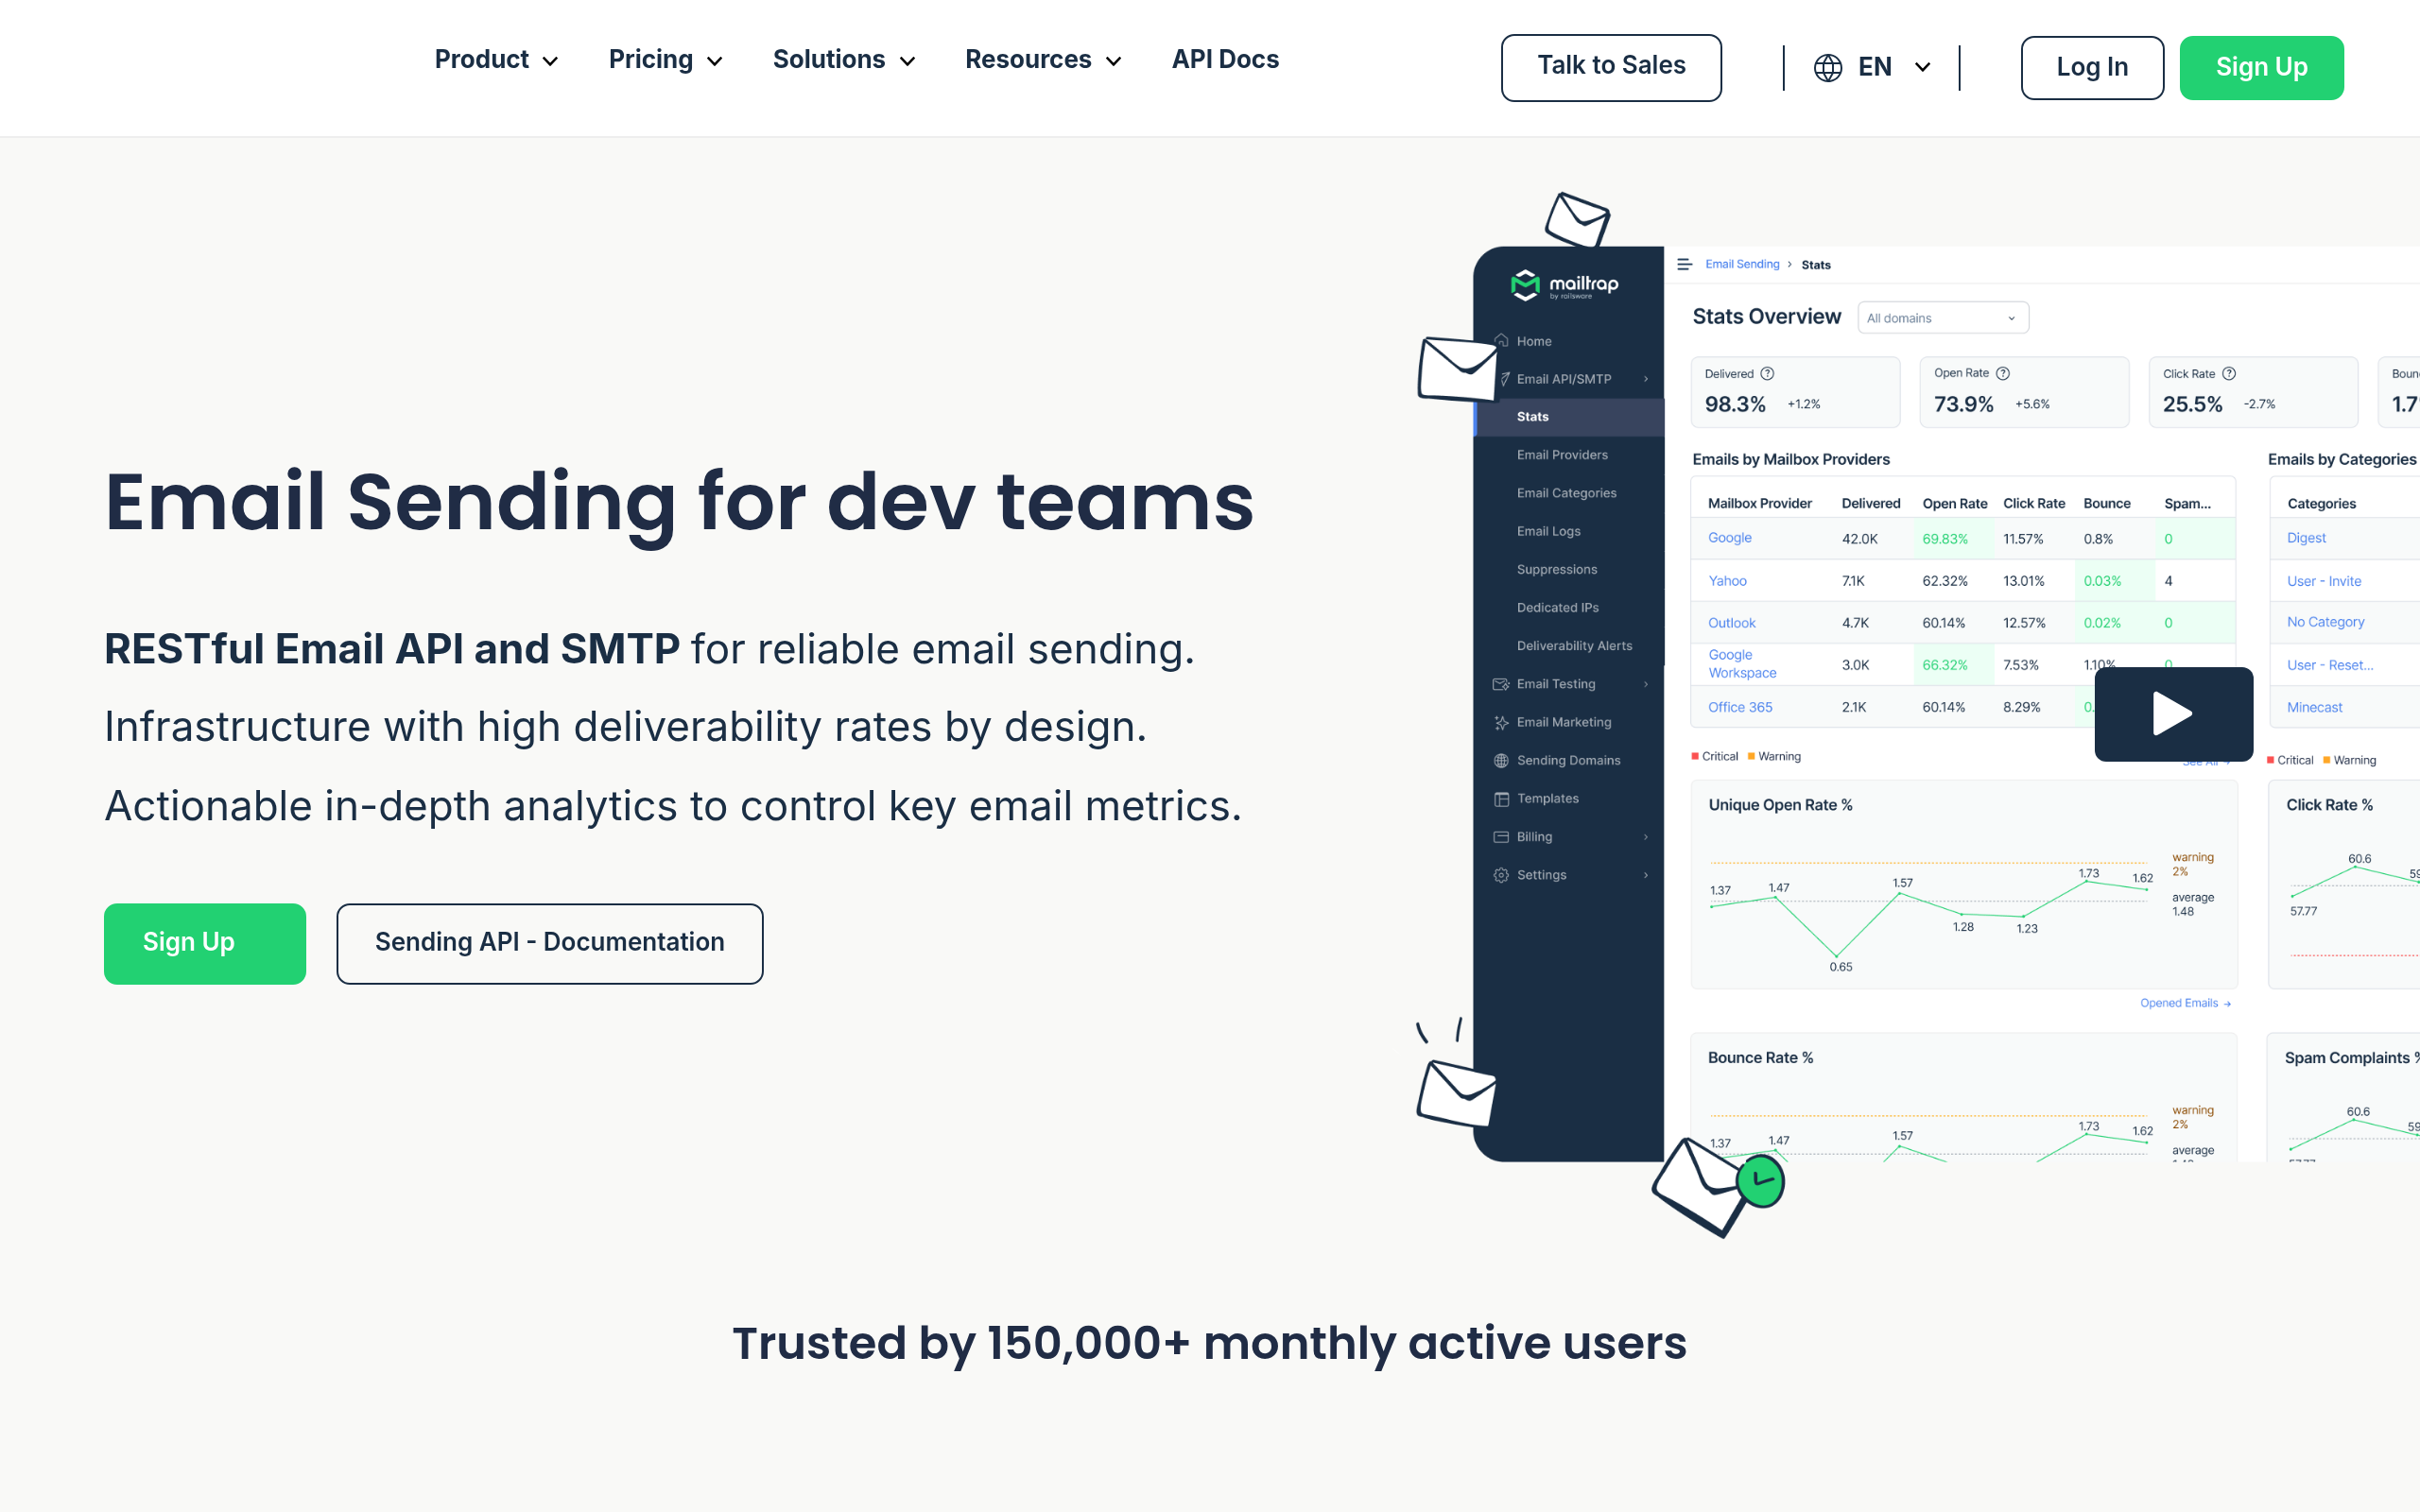Click the Talk to Sales button

click(1610, 67)
